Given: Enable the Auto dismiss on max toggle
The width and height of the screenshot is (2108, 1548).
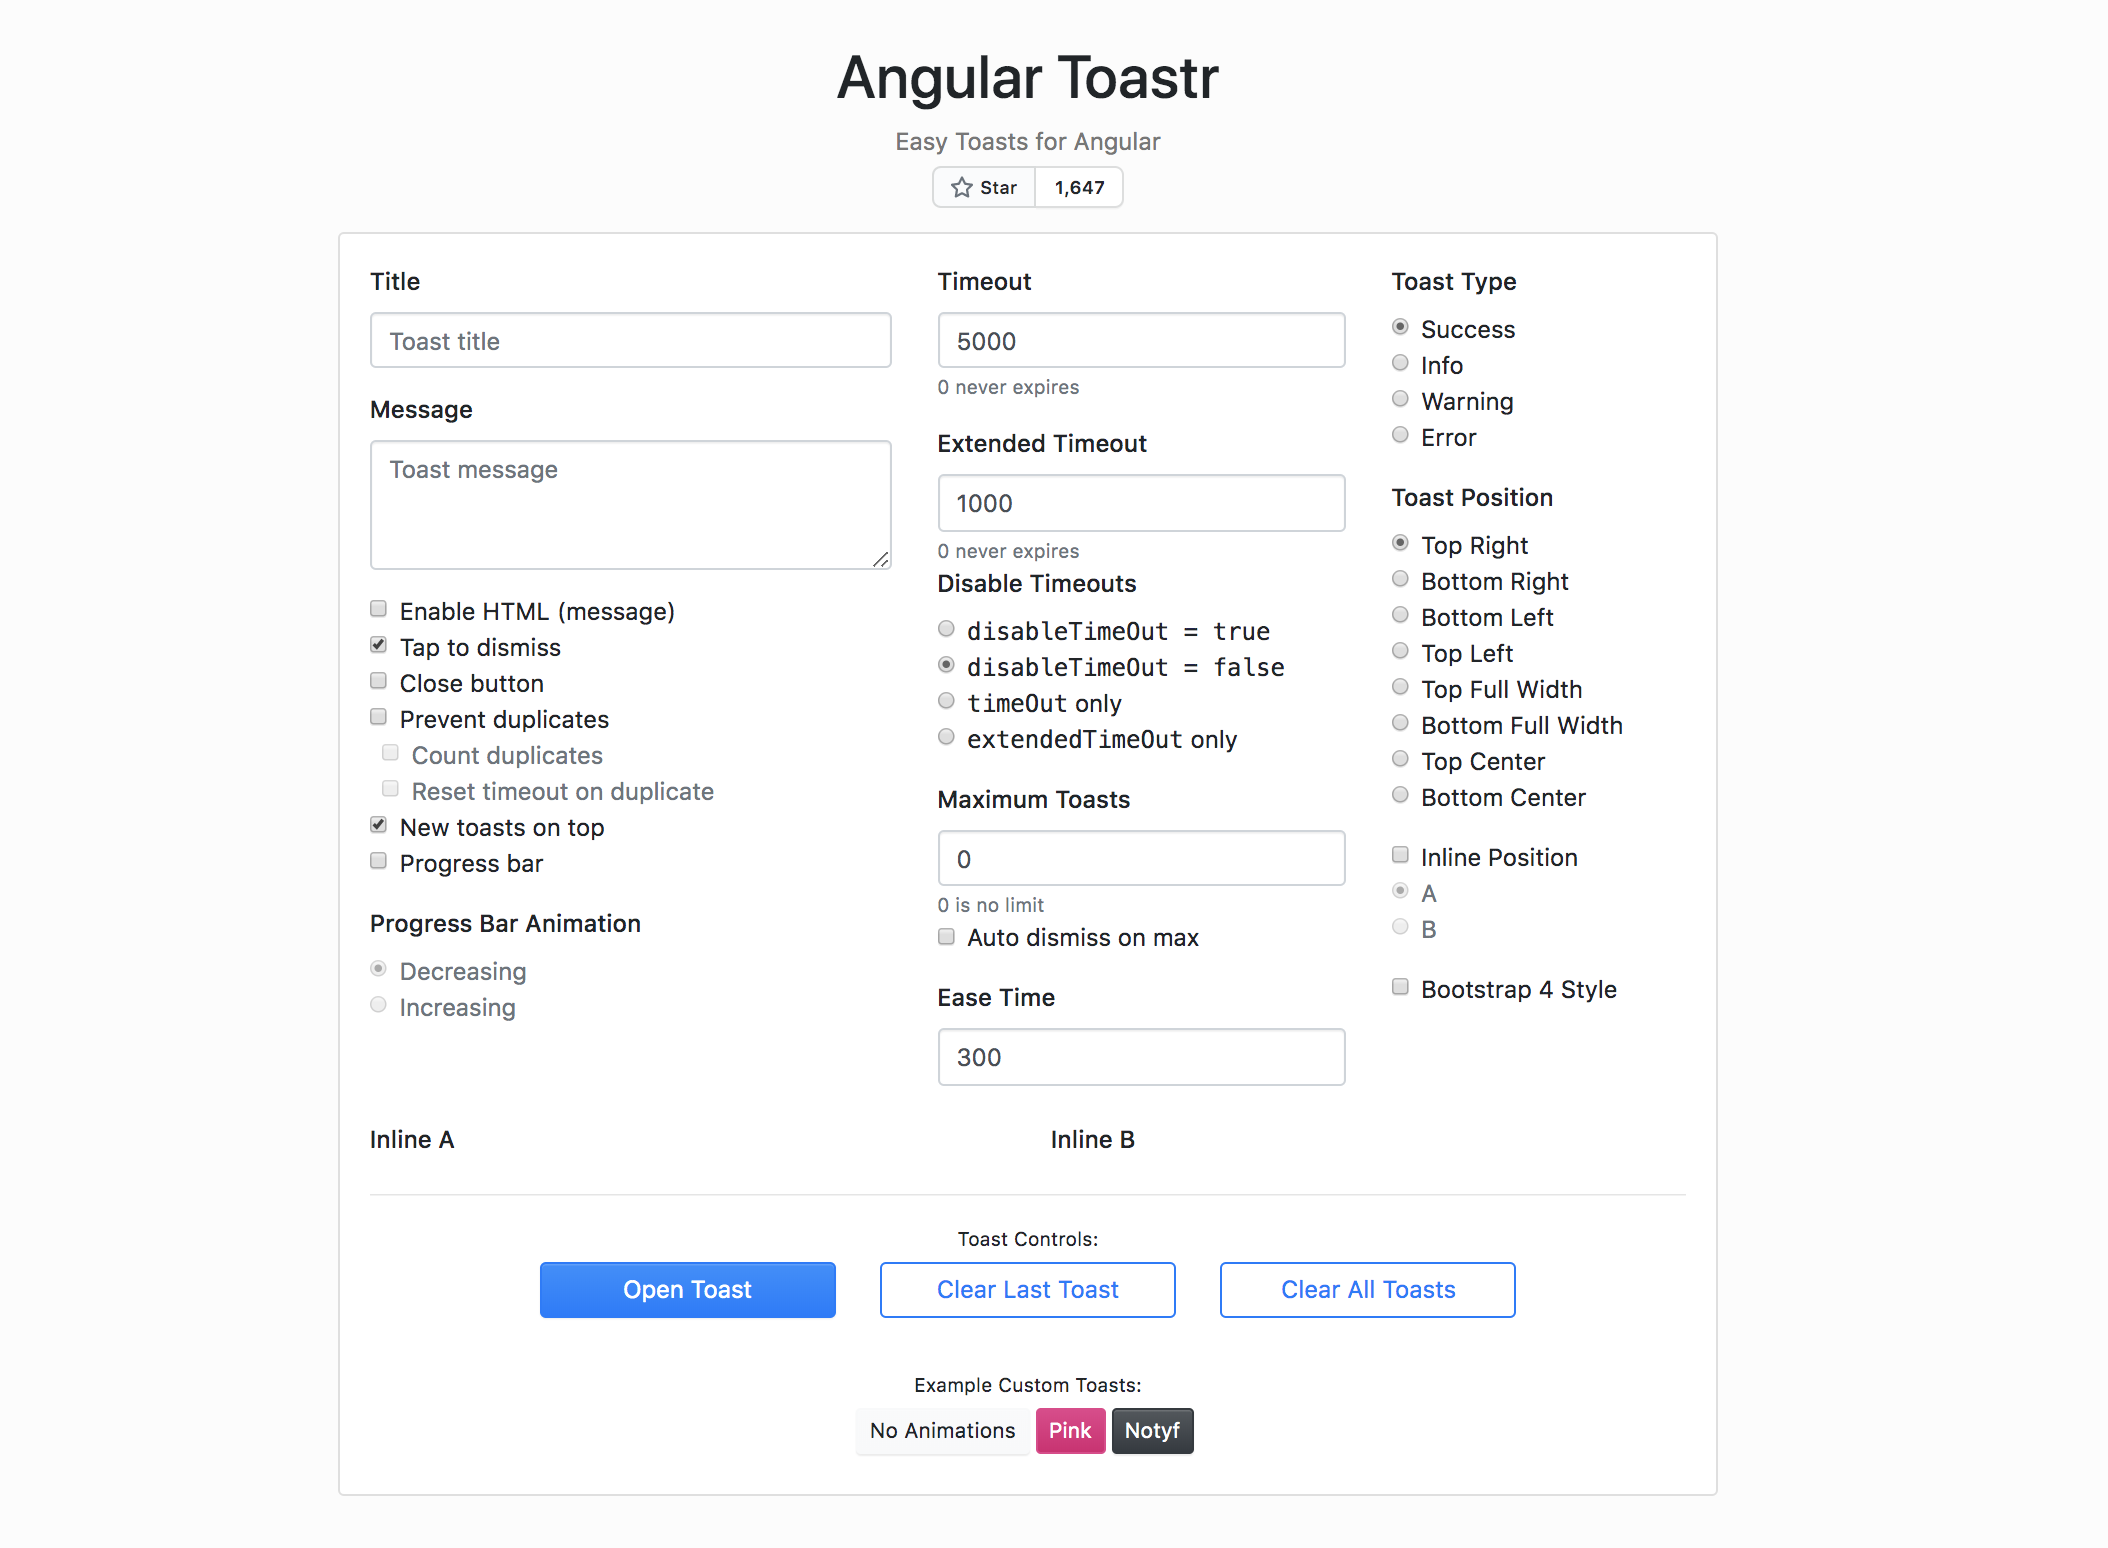Looking at the screenshot, I should [948, 938].
